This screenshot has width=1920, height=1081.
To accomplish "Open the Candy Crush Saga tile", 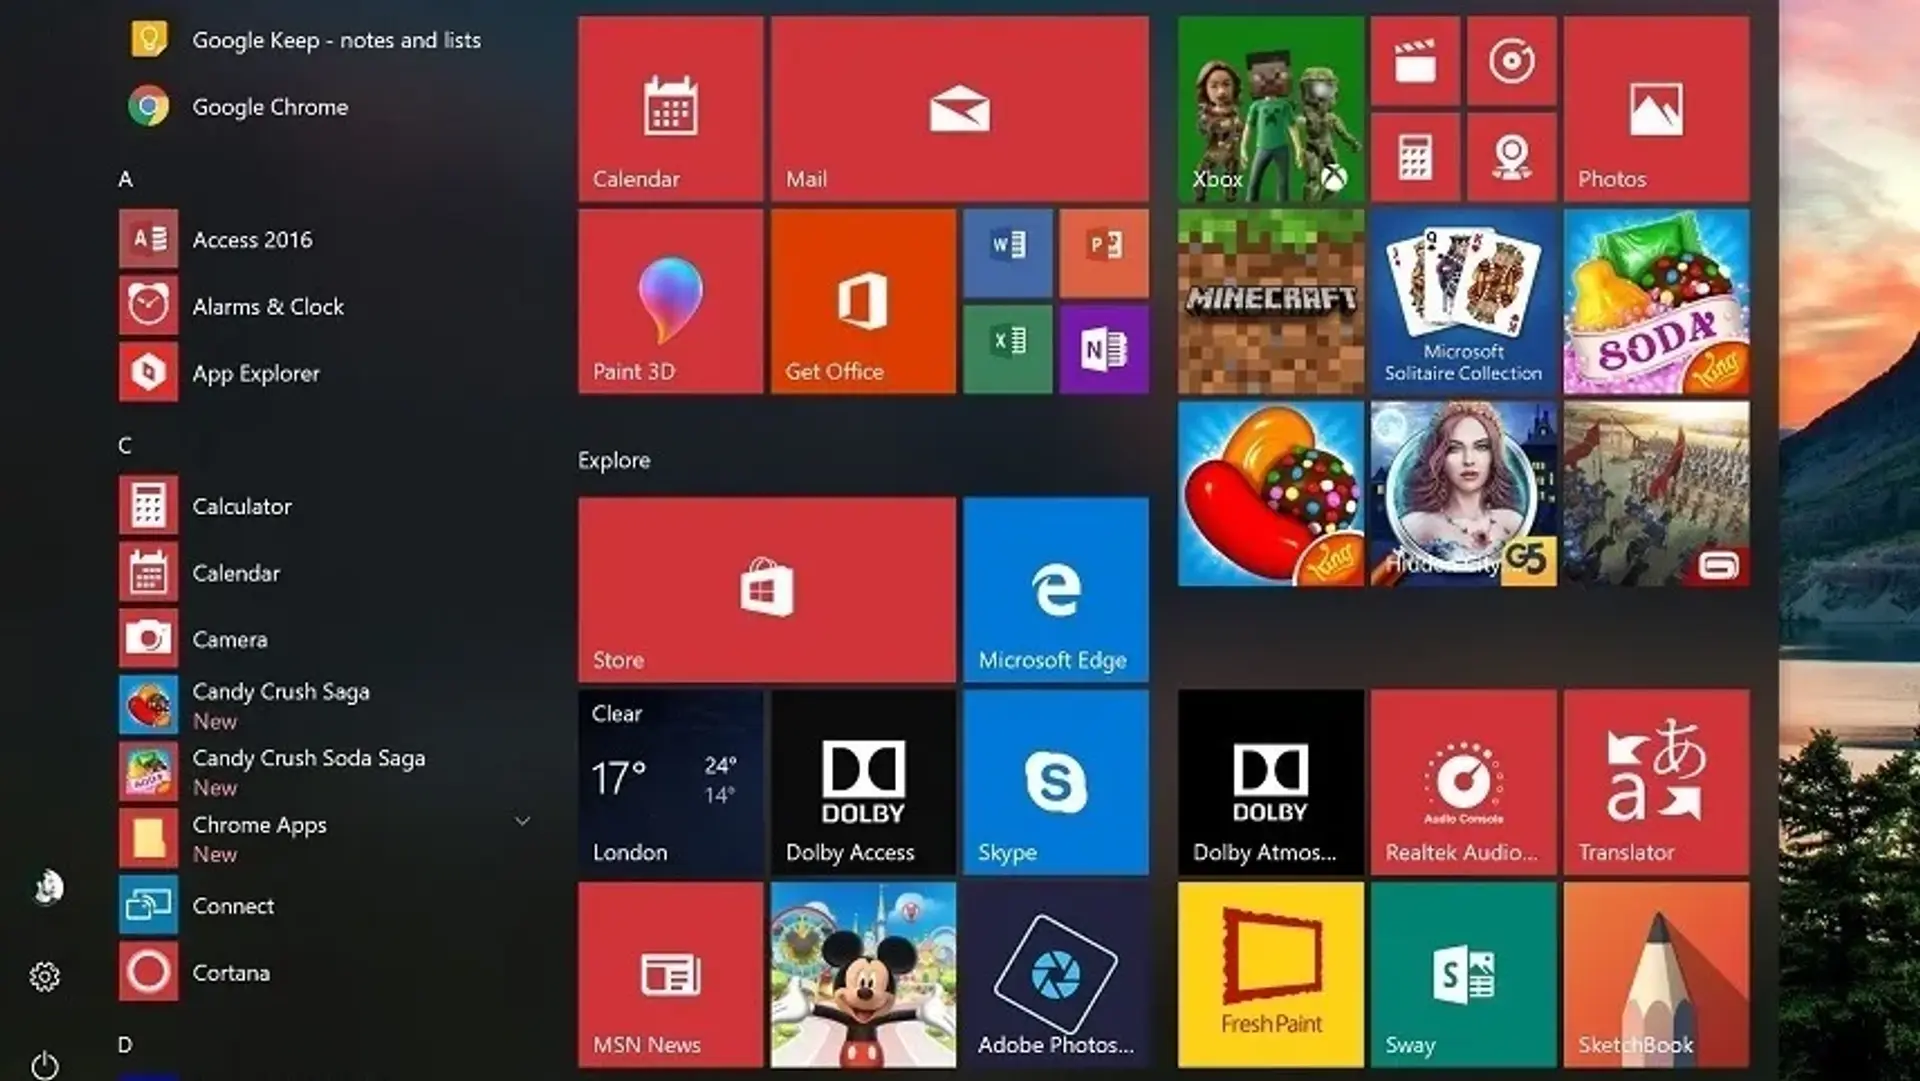I will 1271,494.
